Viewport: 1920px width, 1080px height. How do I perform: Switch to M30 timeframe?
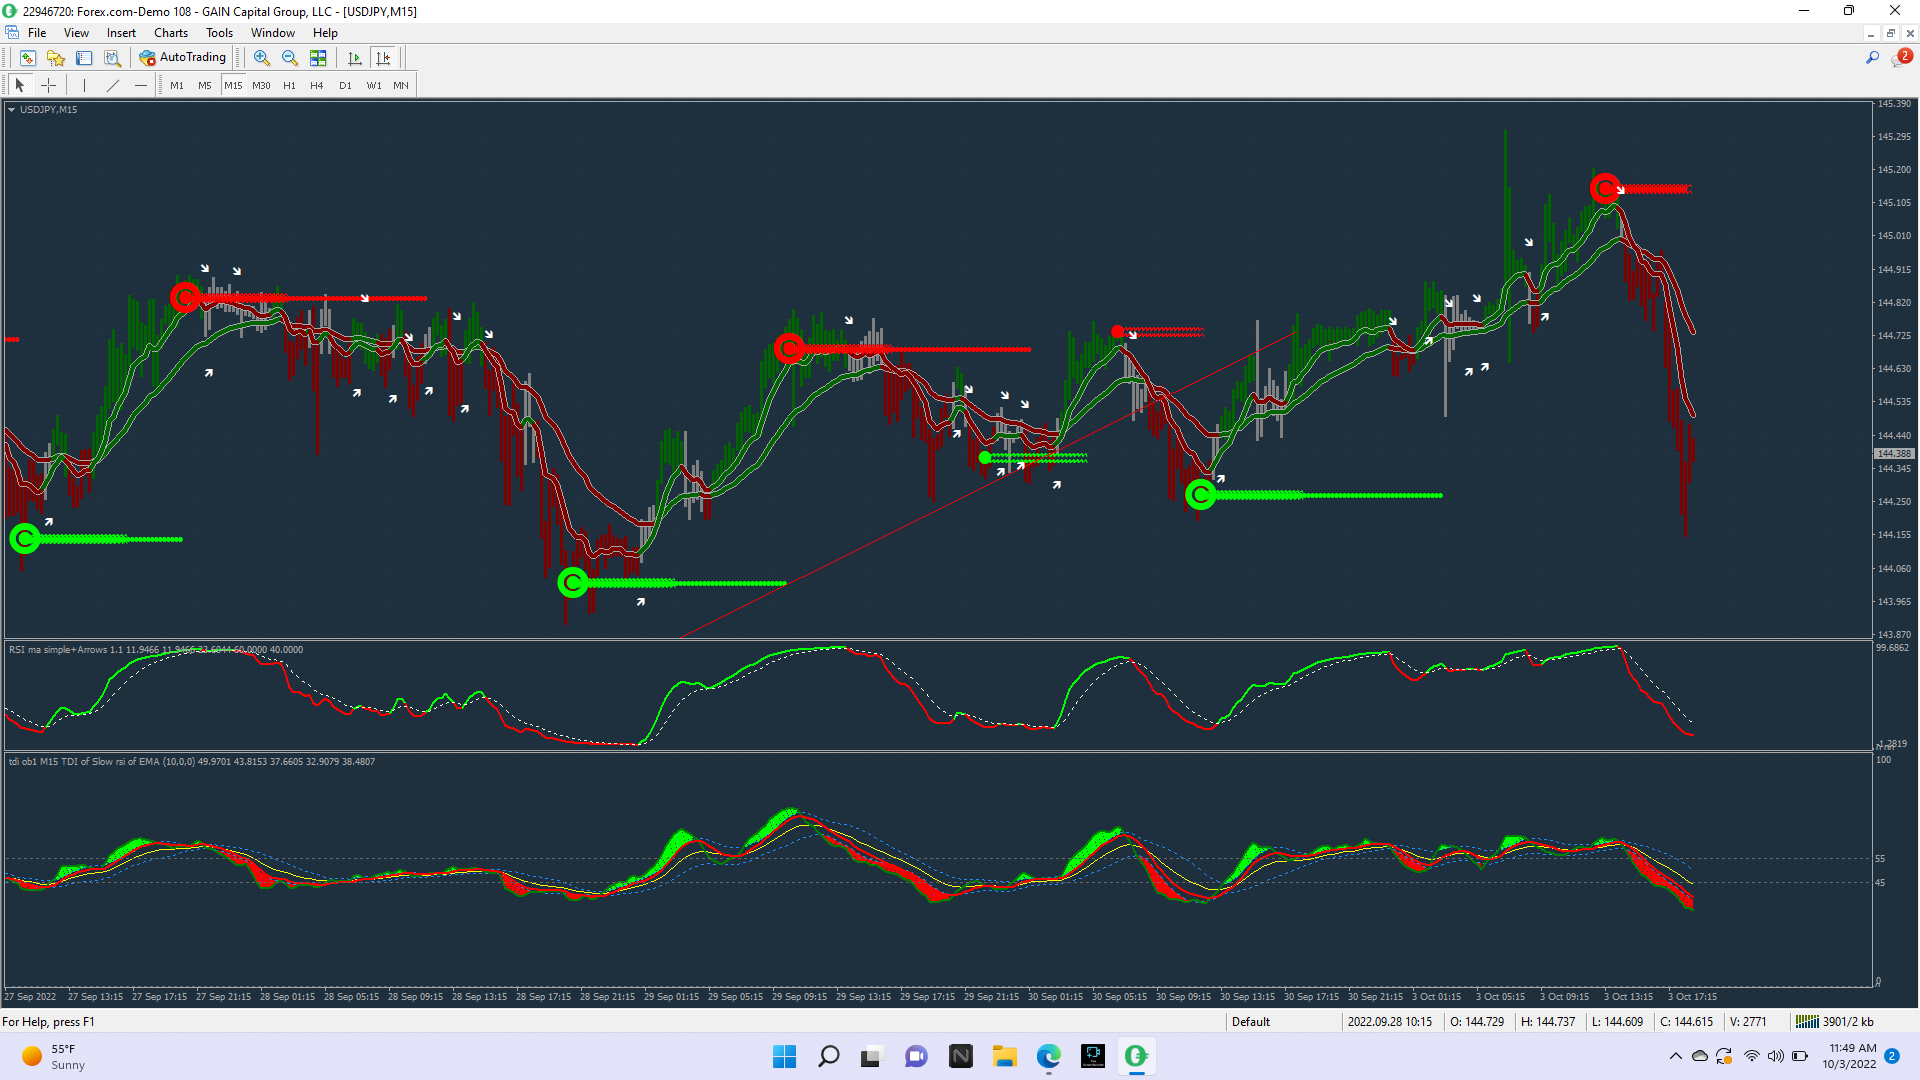click(x=261, y=85)
